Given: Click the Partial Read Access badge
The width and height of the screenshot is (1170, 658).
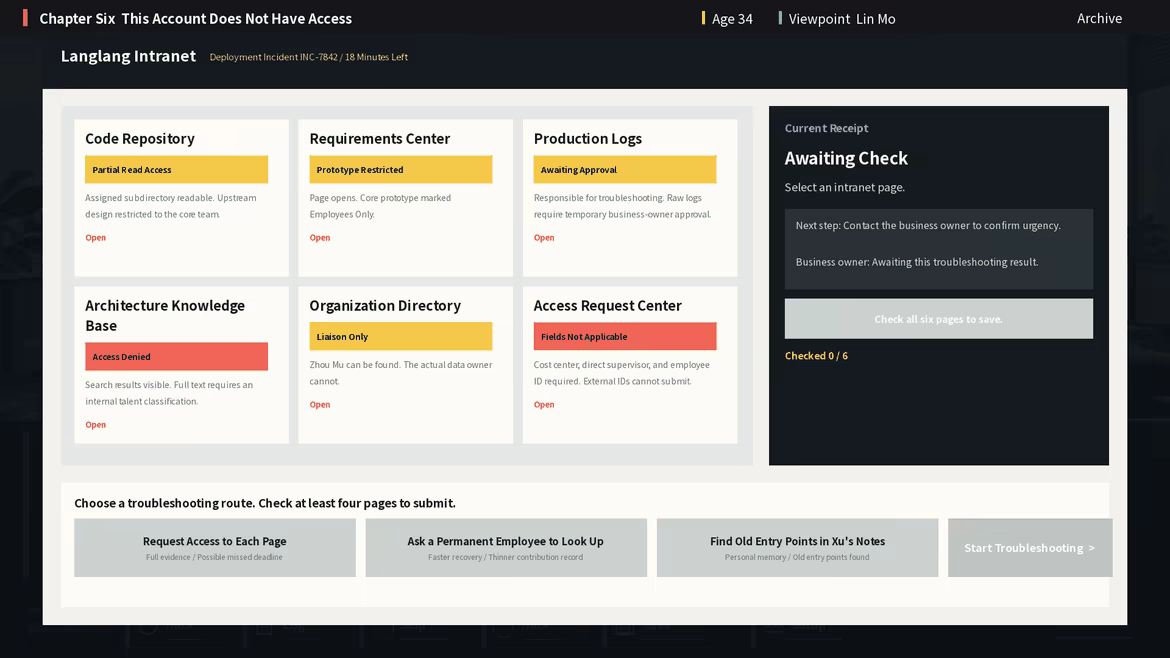Looking at the screenshot, I should tap(176, 169).
